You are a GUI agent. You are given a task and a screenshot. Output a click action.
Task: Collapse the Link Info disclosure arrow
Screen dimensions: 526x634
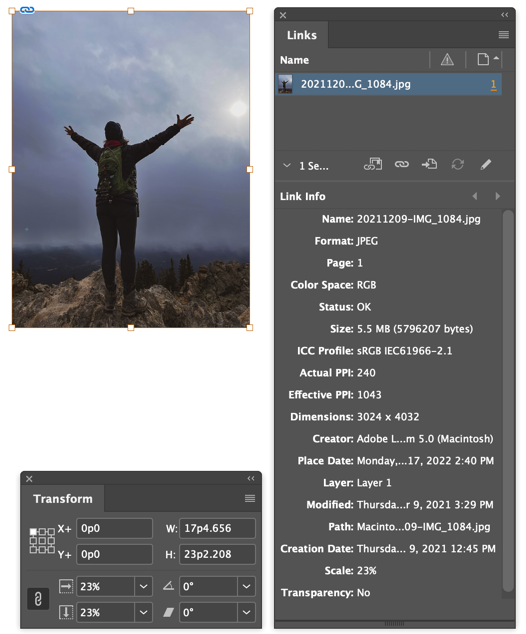[x=287, y=165]
